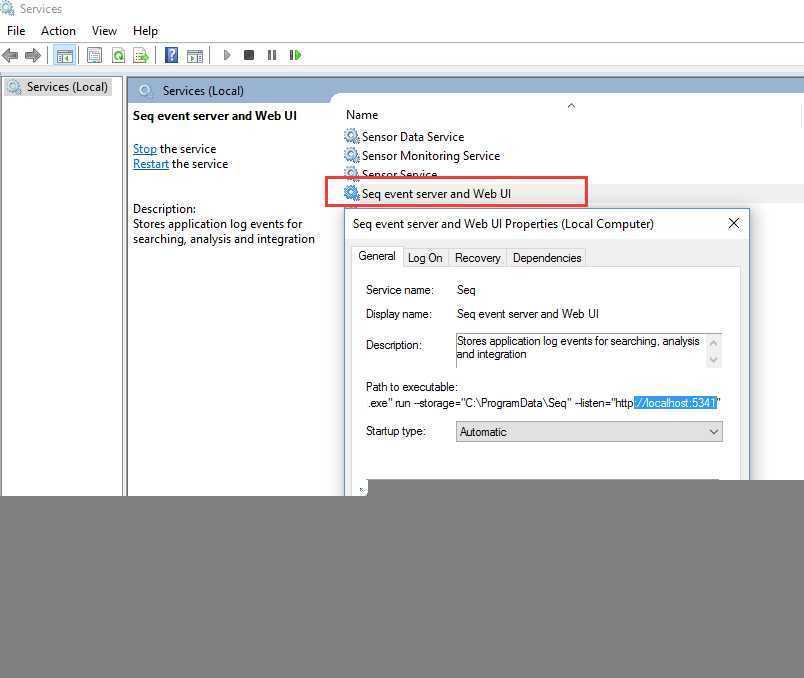Click the Description box scroll down arrow
This screenshot has height=678, width=804.
click(713, 360)
